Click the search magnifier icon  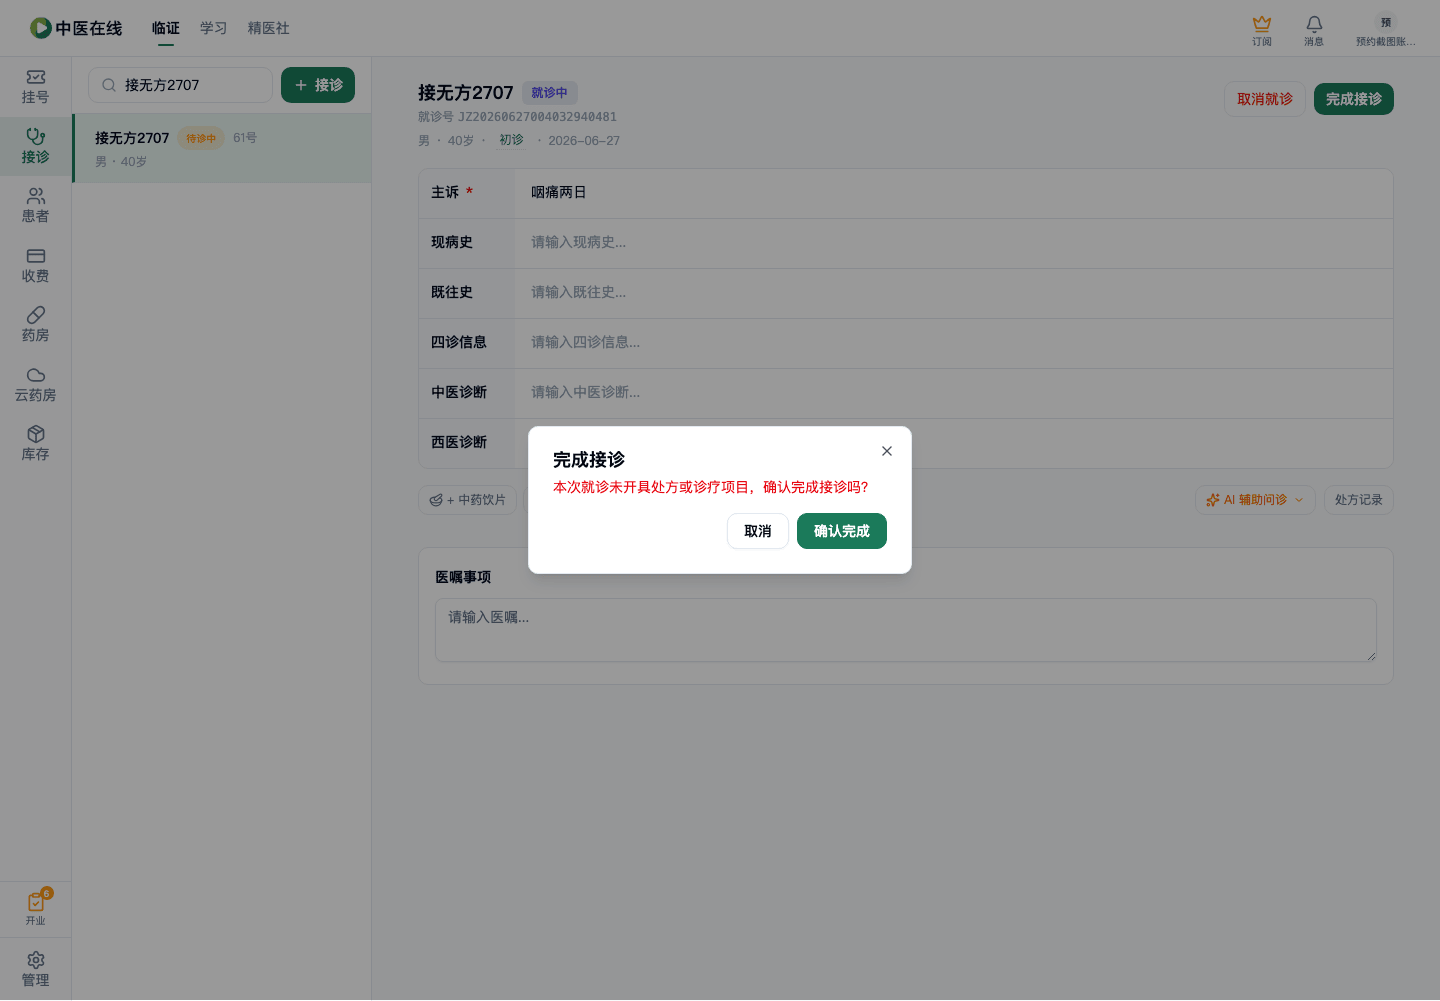(x=109, y=85)
